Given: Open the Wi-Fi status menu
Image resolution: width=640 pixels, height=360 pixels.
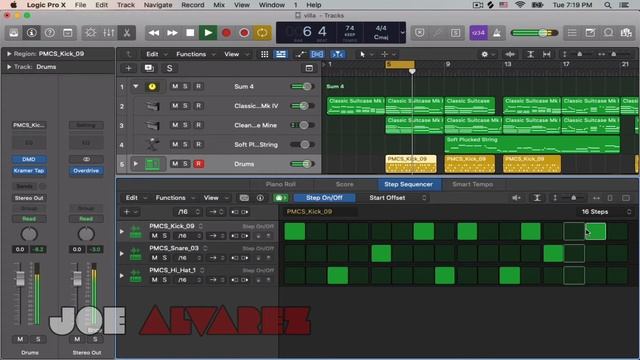Looking at the screenshot, I should click(x=520, y=5).
